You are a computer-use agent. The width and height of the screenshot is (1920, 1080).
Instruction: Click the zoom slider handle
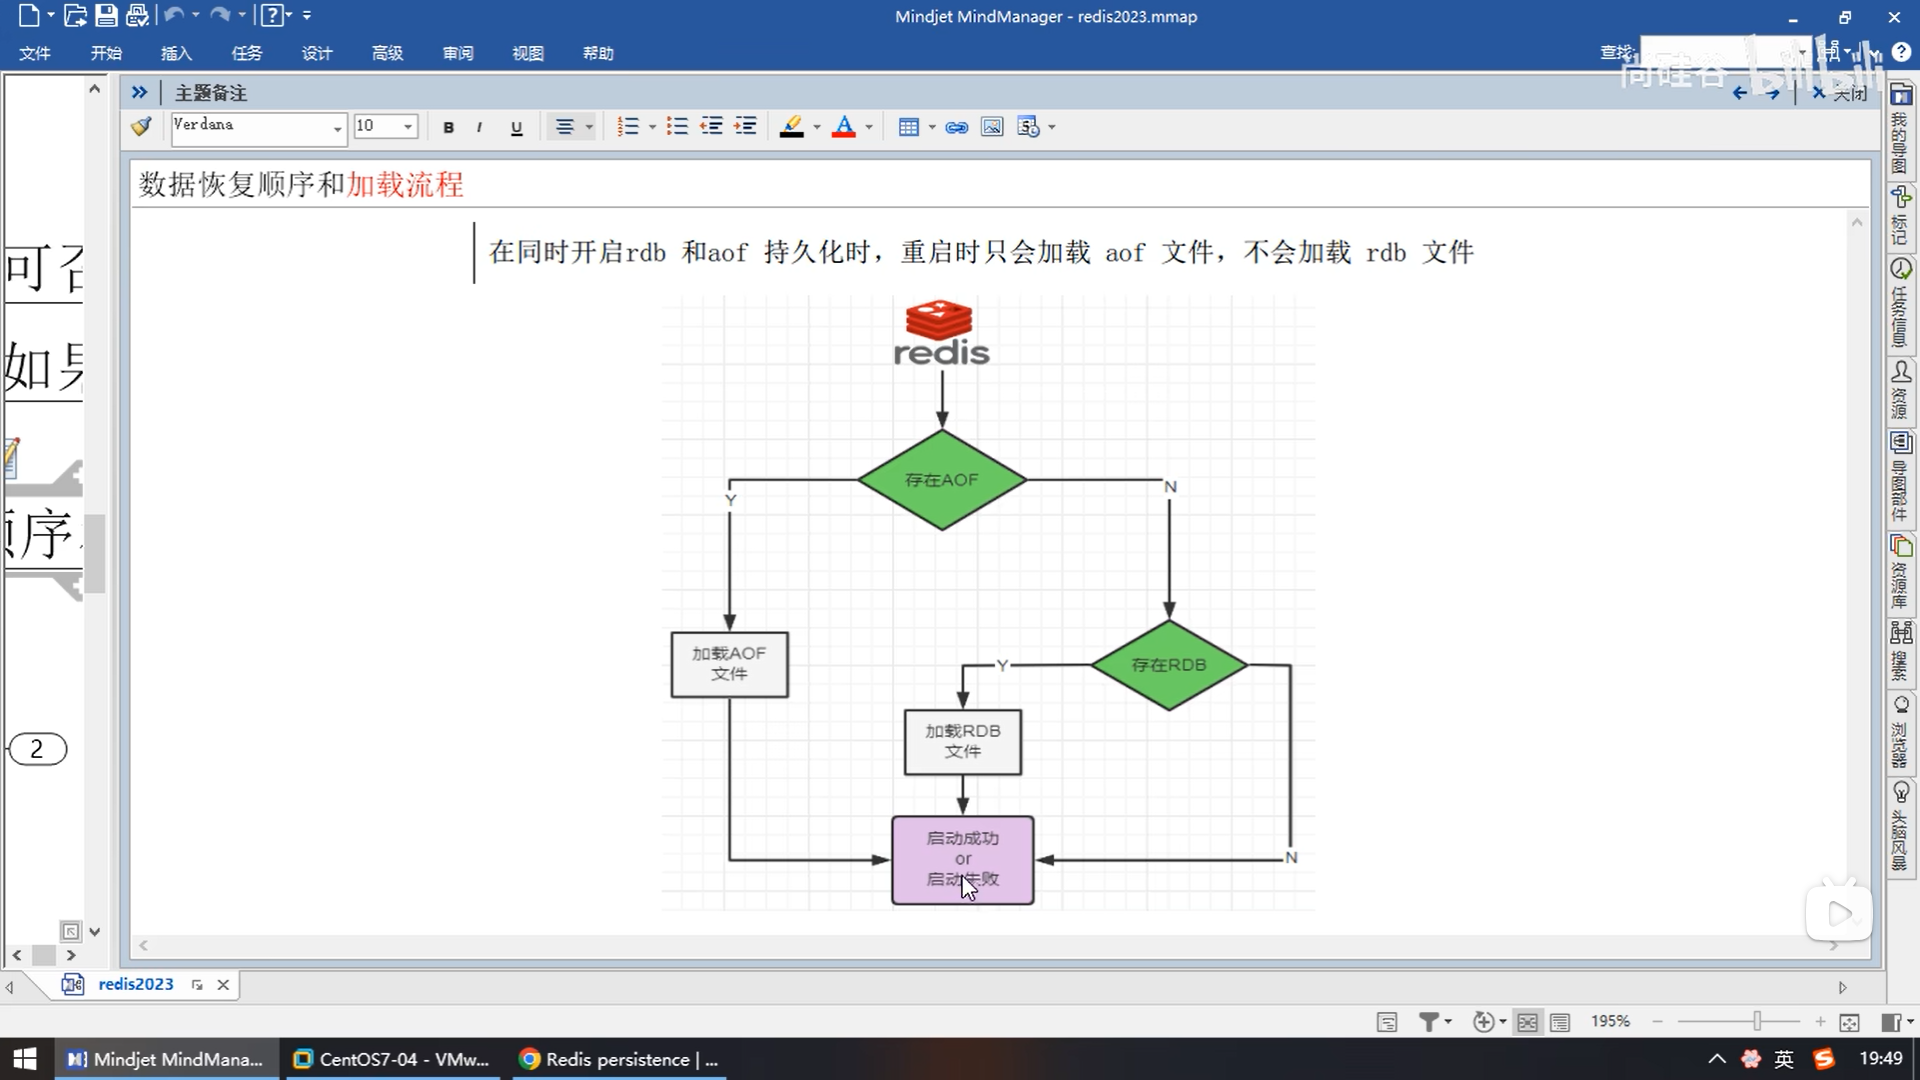[1756, 1021]
